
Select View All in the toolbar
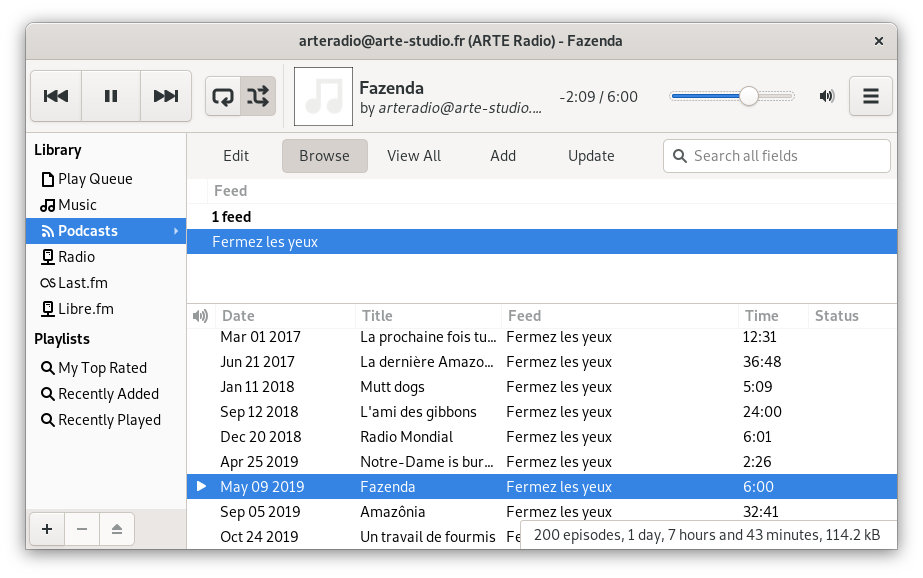pyautogui.click(x=414, y=156)
